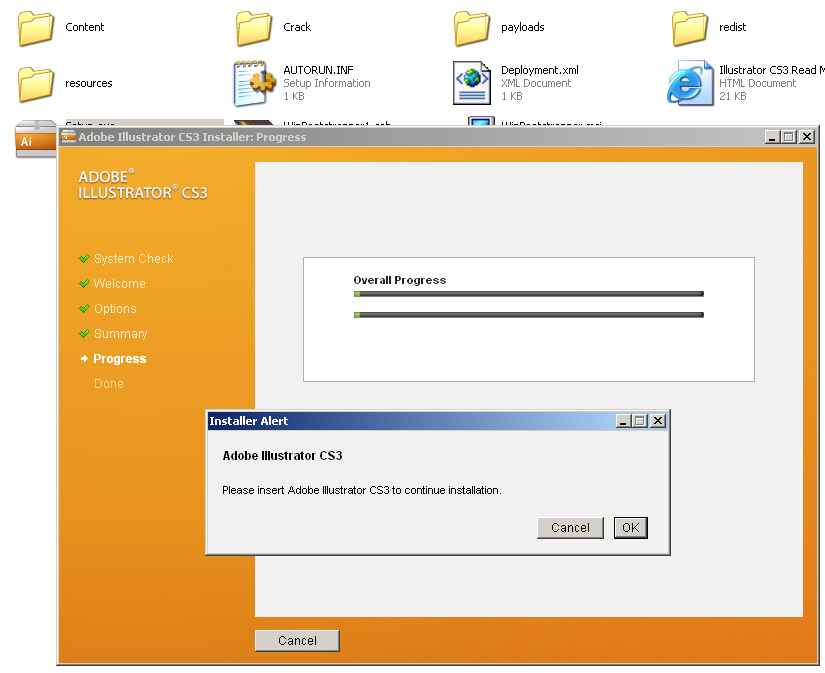The width and height of the screenshot is (825, 673).
Task: Click the 21 KB file size label
Action: [x=733, y=96]
